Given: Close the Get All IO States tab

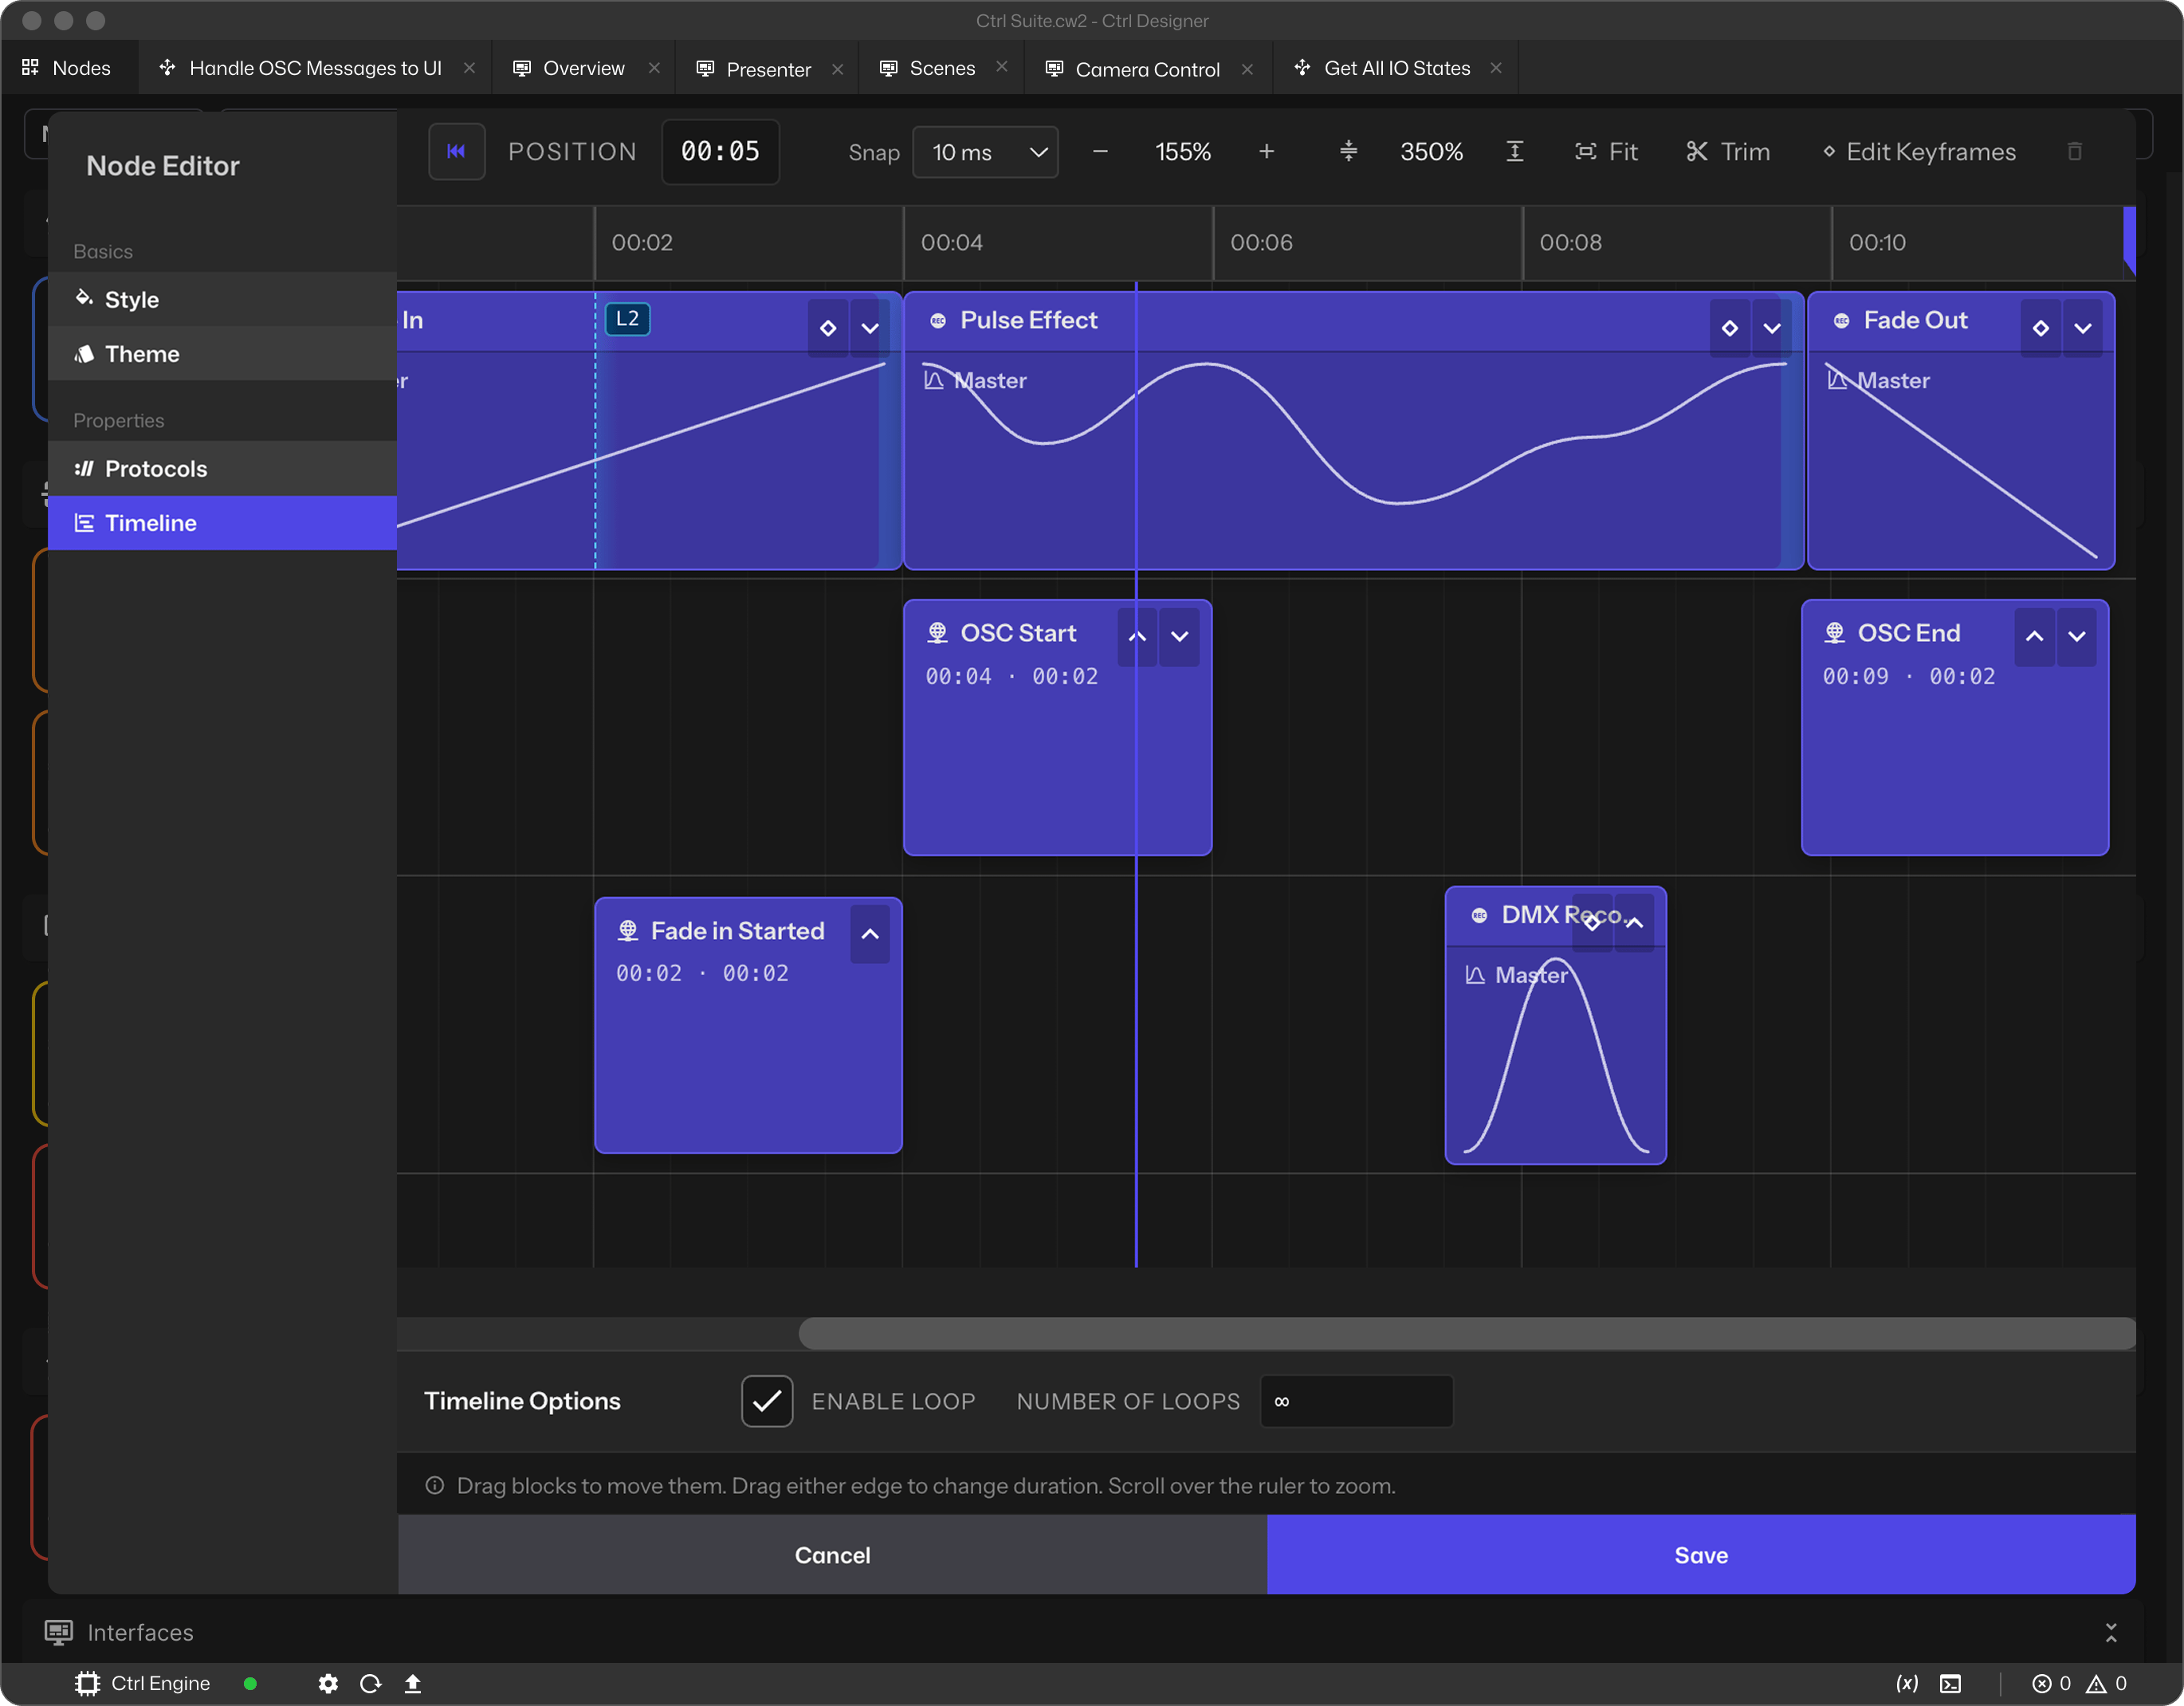Looking at the screenshot, I should click(1496, 68).
